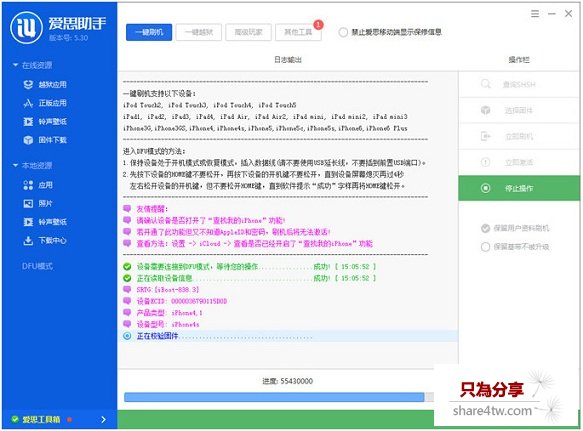
Task: Switch to the 一键越狱 tab
Action: pyautogui.click(x=199, y=32)
